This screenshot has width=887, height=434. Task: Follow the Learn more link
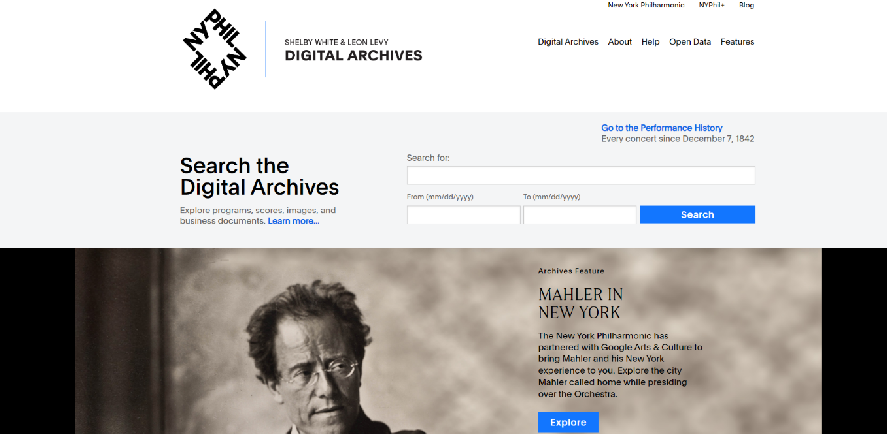click(x=294, y=221)
